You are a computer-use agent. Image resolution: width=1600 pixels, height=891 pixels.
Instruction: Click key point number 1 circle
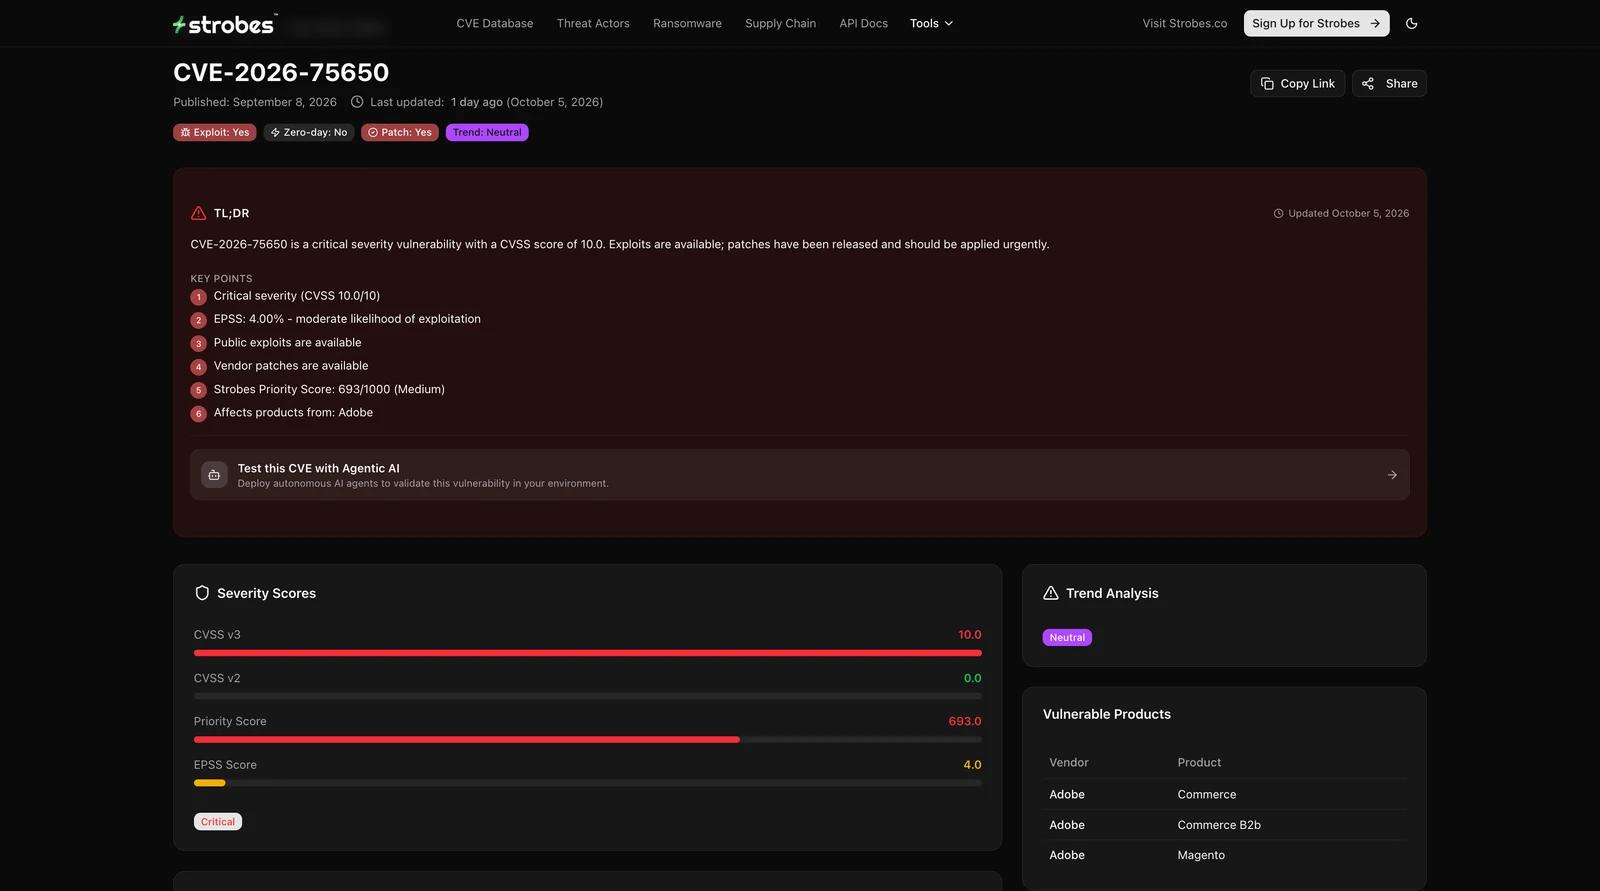198,297
